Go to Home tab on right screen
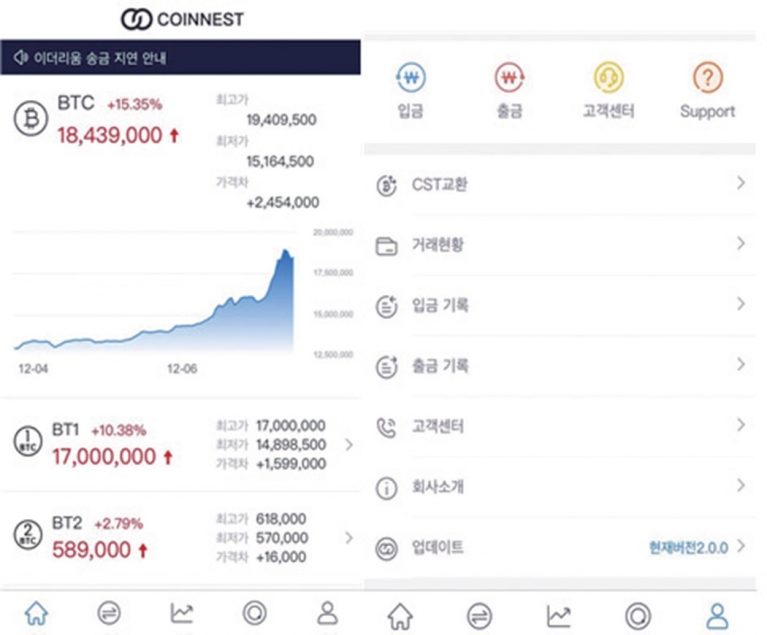767x635 pixels. (400, 616)
